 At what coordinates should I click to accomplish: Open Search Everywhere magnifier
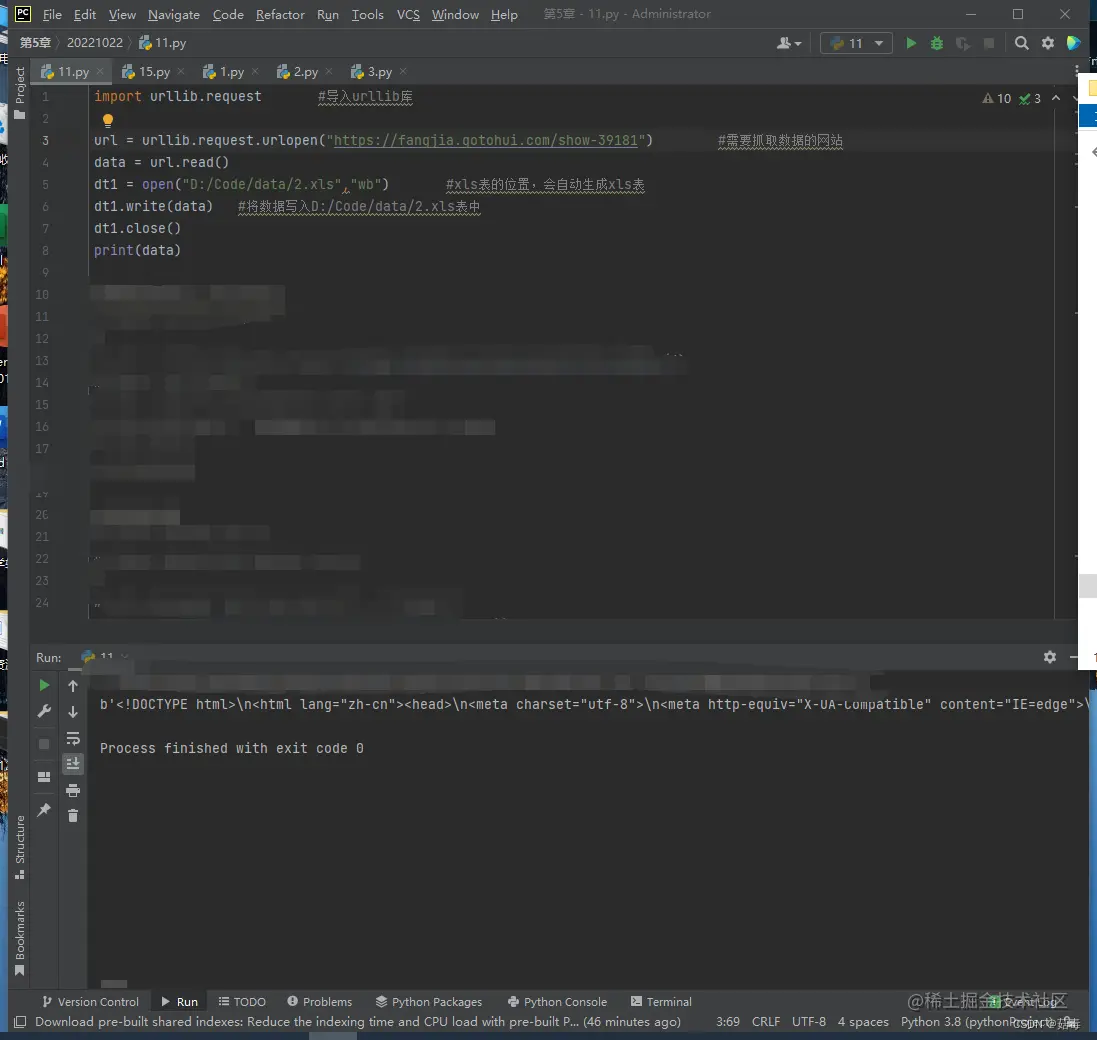pyautogui.click(x=1021, y=43)
